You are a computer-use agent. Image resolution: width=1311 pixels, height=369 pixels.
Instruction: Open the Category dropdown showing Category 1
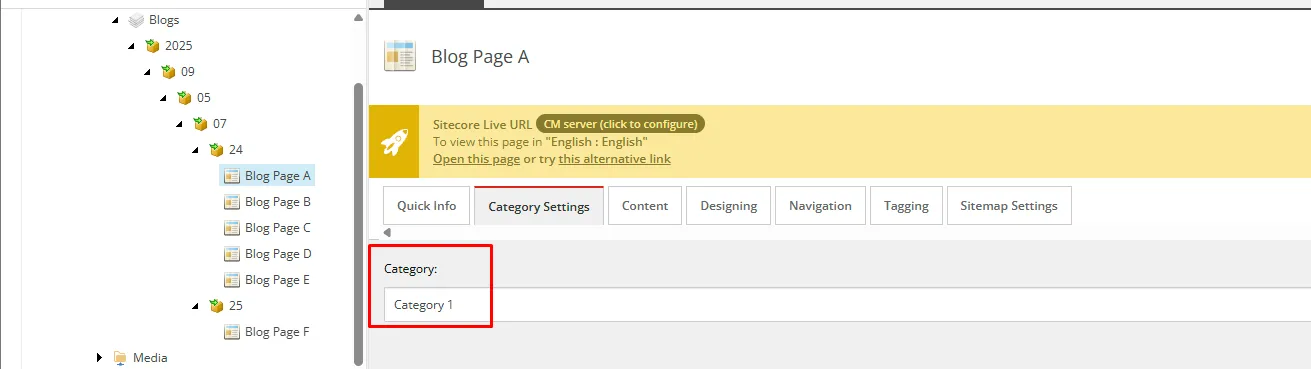click(x=847, y=305)
